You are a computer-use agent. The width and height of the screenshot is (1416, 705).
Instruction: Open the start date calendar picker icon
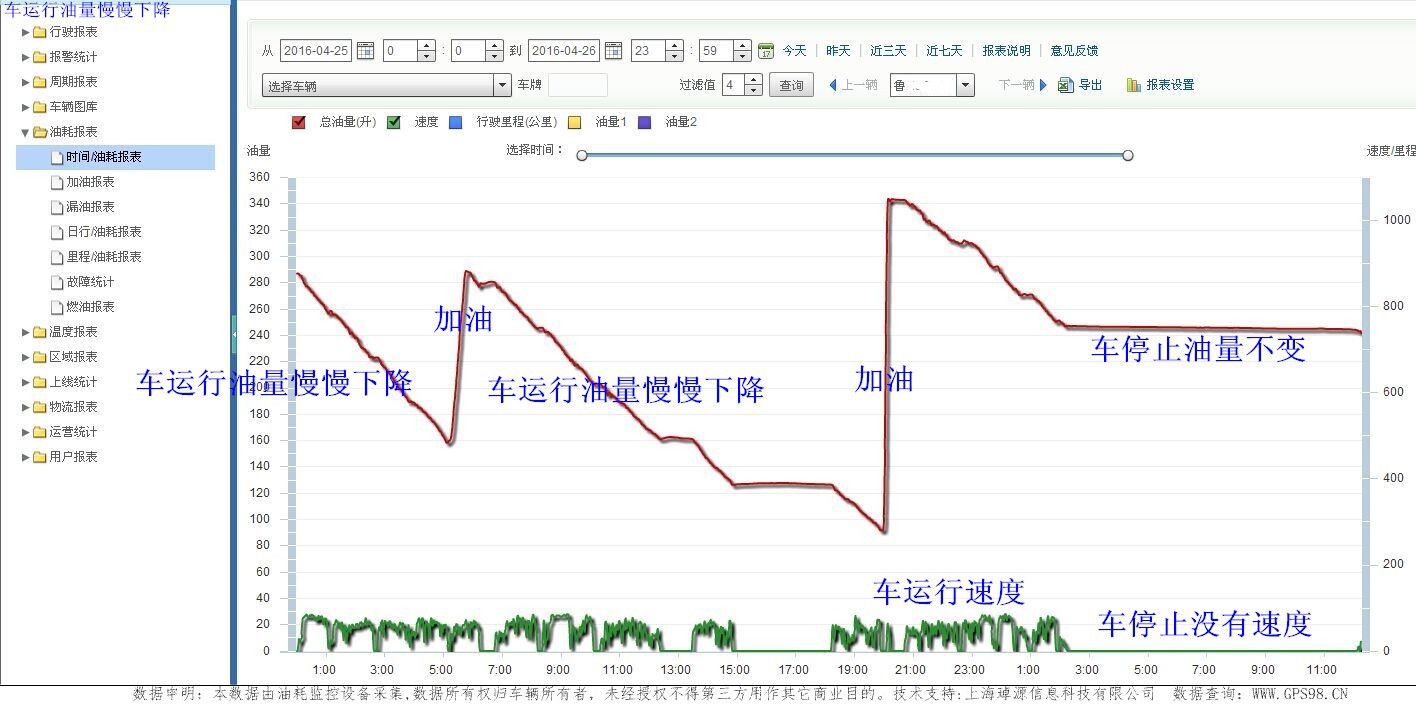pyautogui.click(x=366, y=50)
